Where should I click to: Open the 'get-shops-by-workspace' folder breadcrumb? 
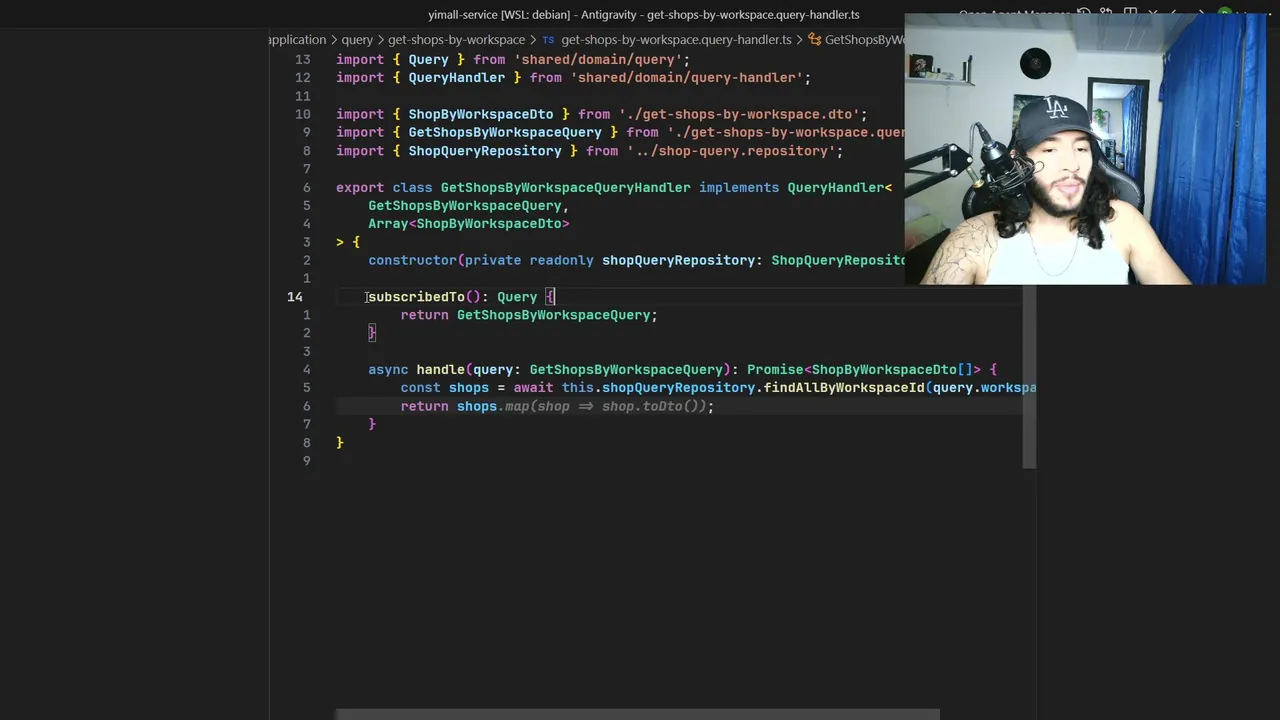(x=456, y=40)
